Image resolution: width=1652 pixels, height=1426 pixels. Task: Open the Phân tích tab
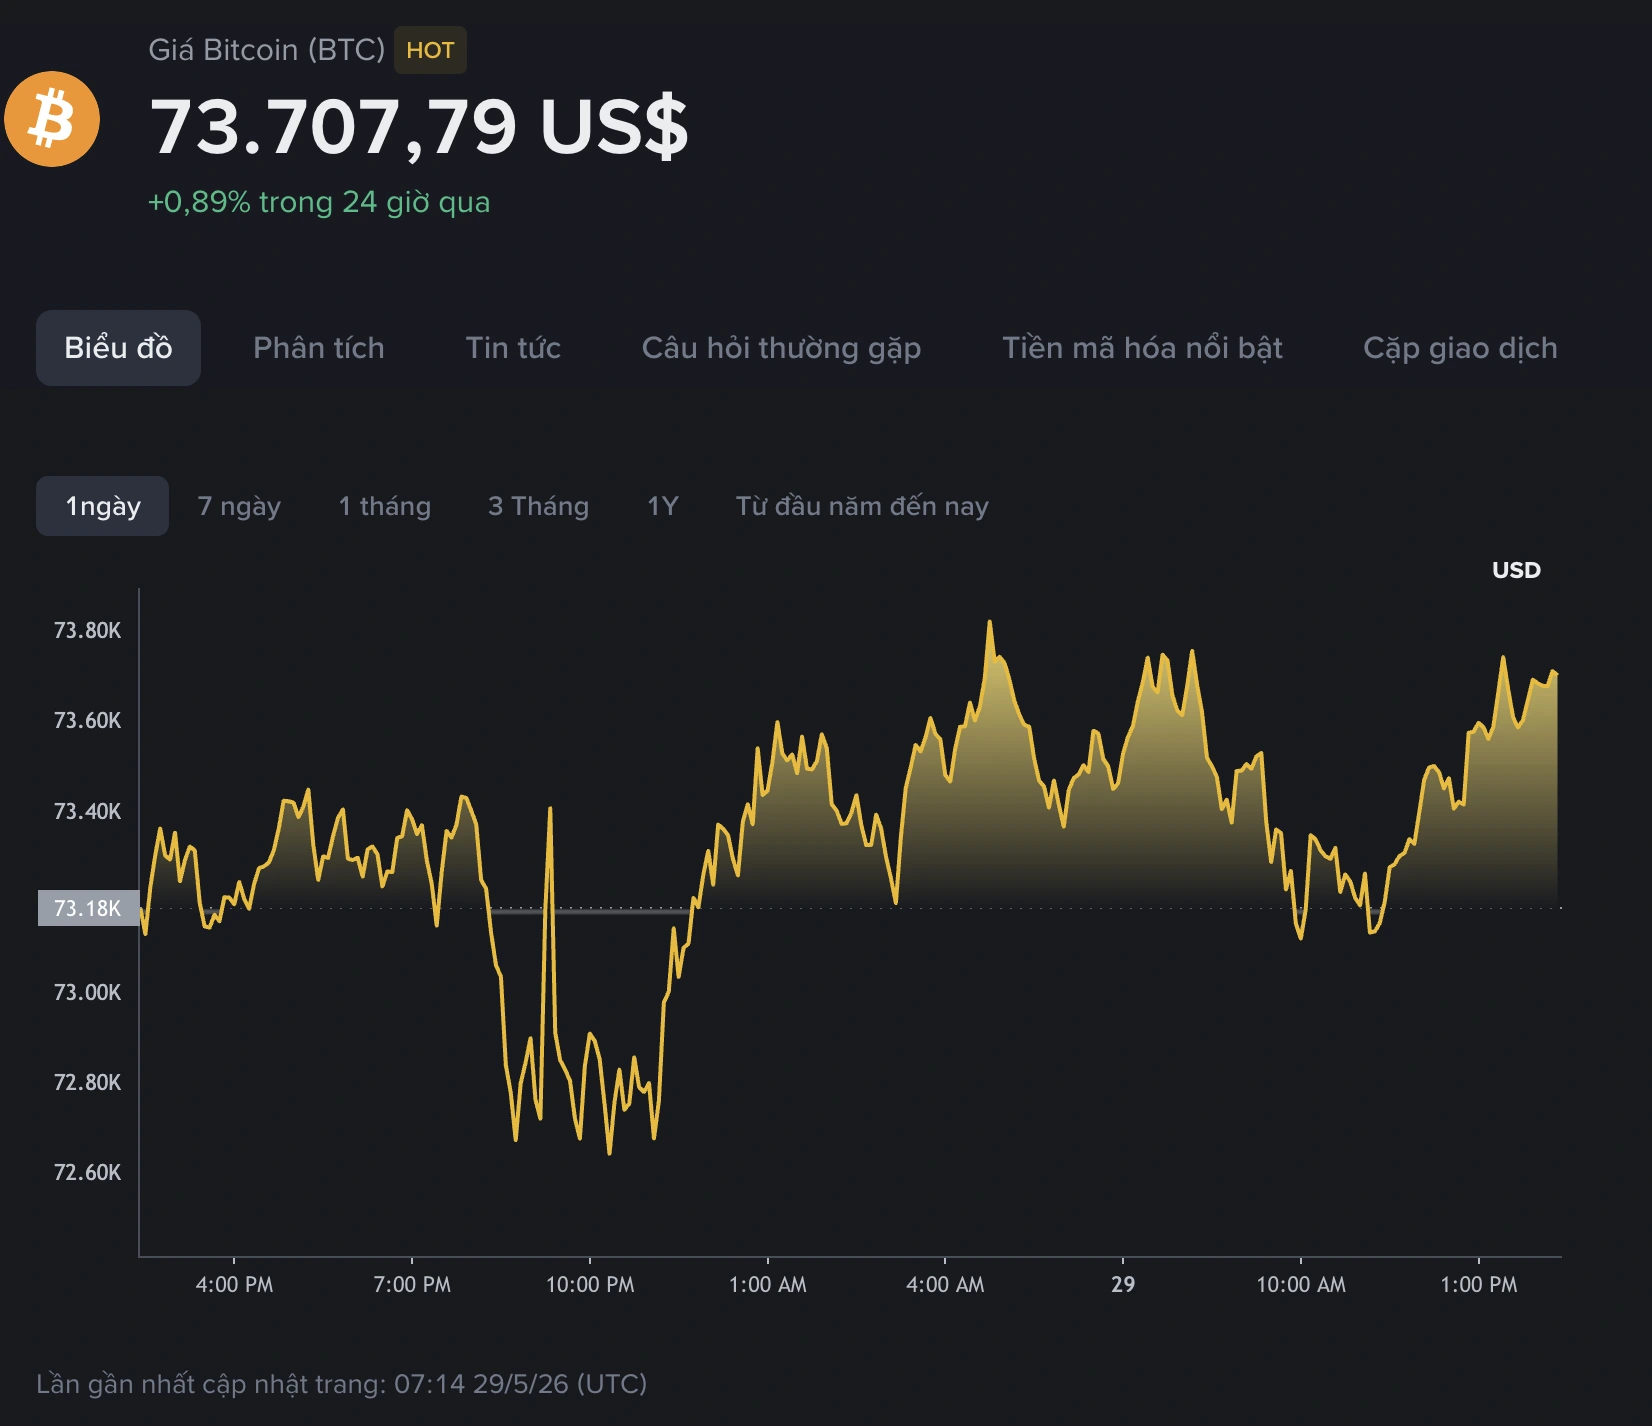pos(319,348)
